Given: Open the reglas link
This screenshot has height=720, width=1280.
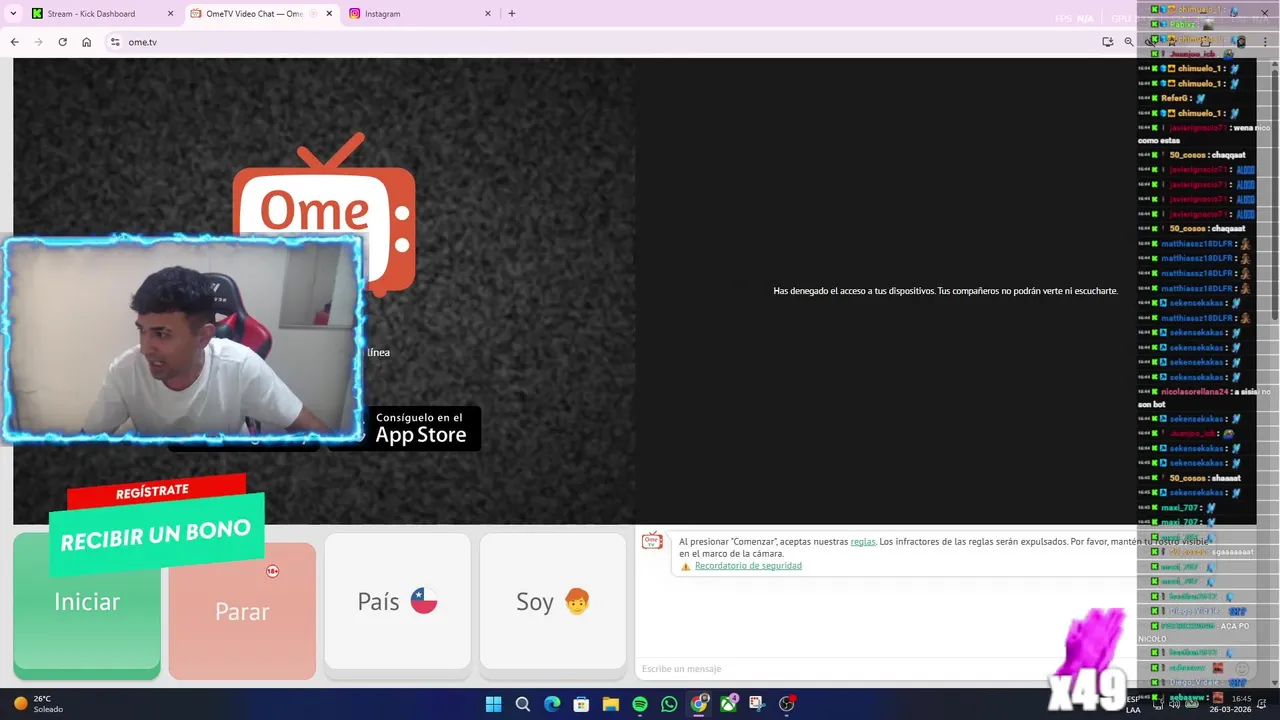Looking at the screenshot, I should point(863,541).
